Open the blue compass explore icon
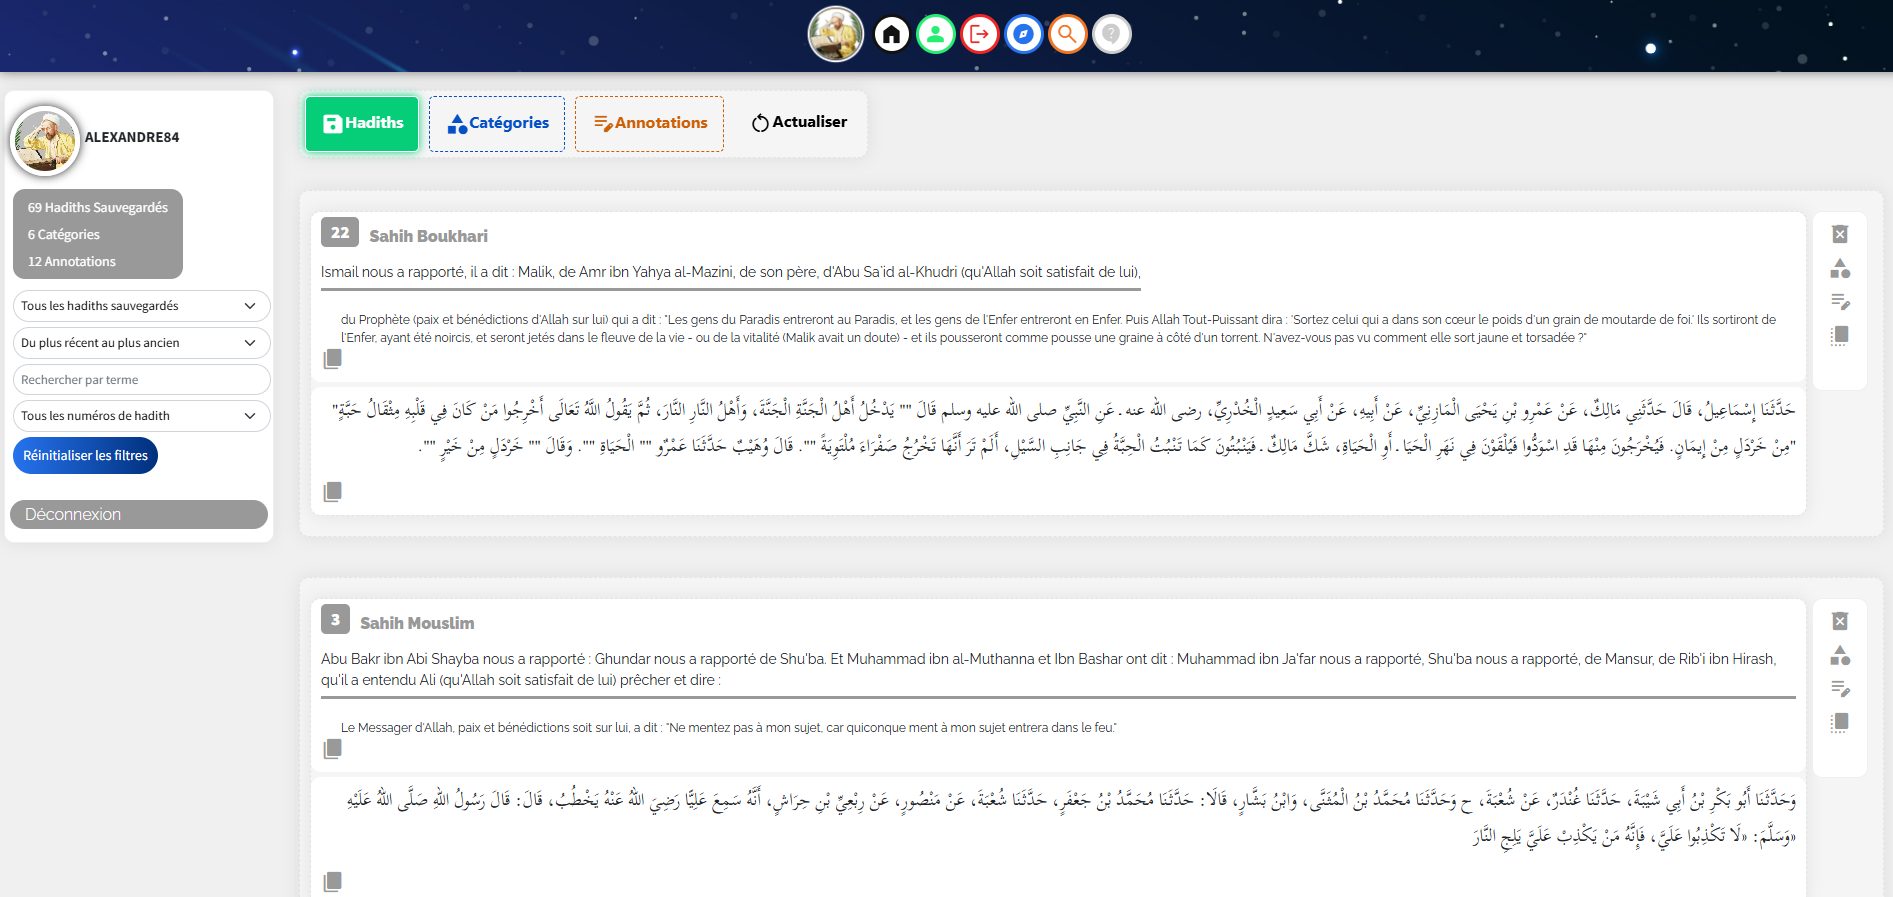 click(x=1023, y=35)
